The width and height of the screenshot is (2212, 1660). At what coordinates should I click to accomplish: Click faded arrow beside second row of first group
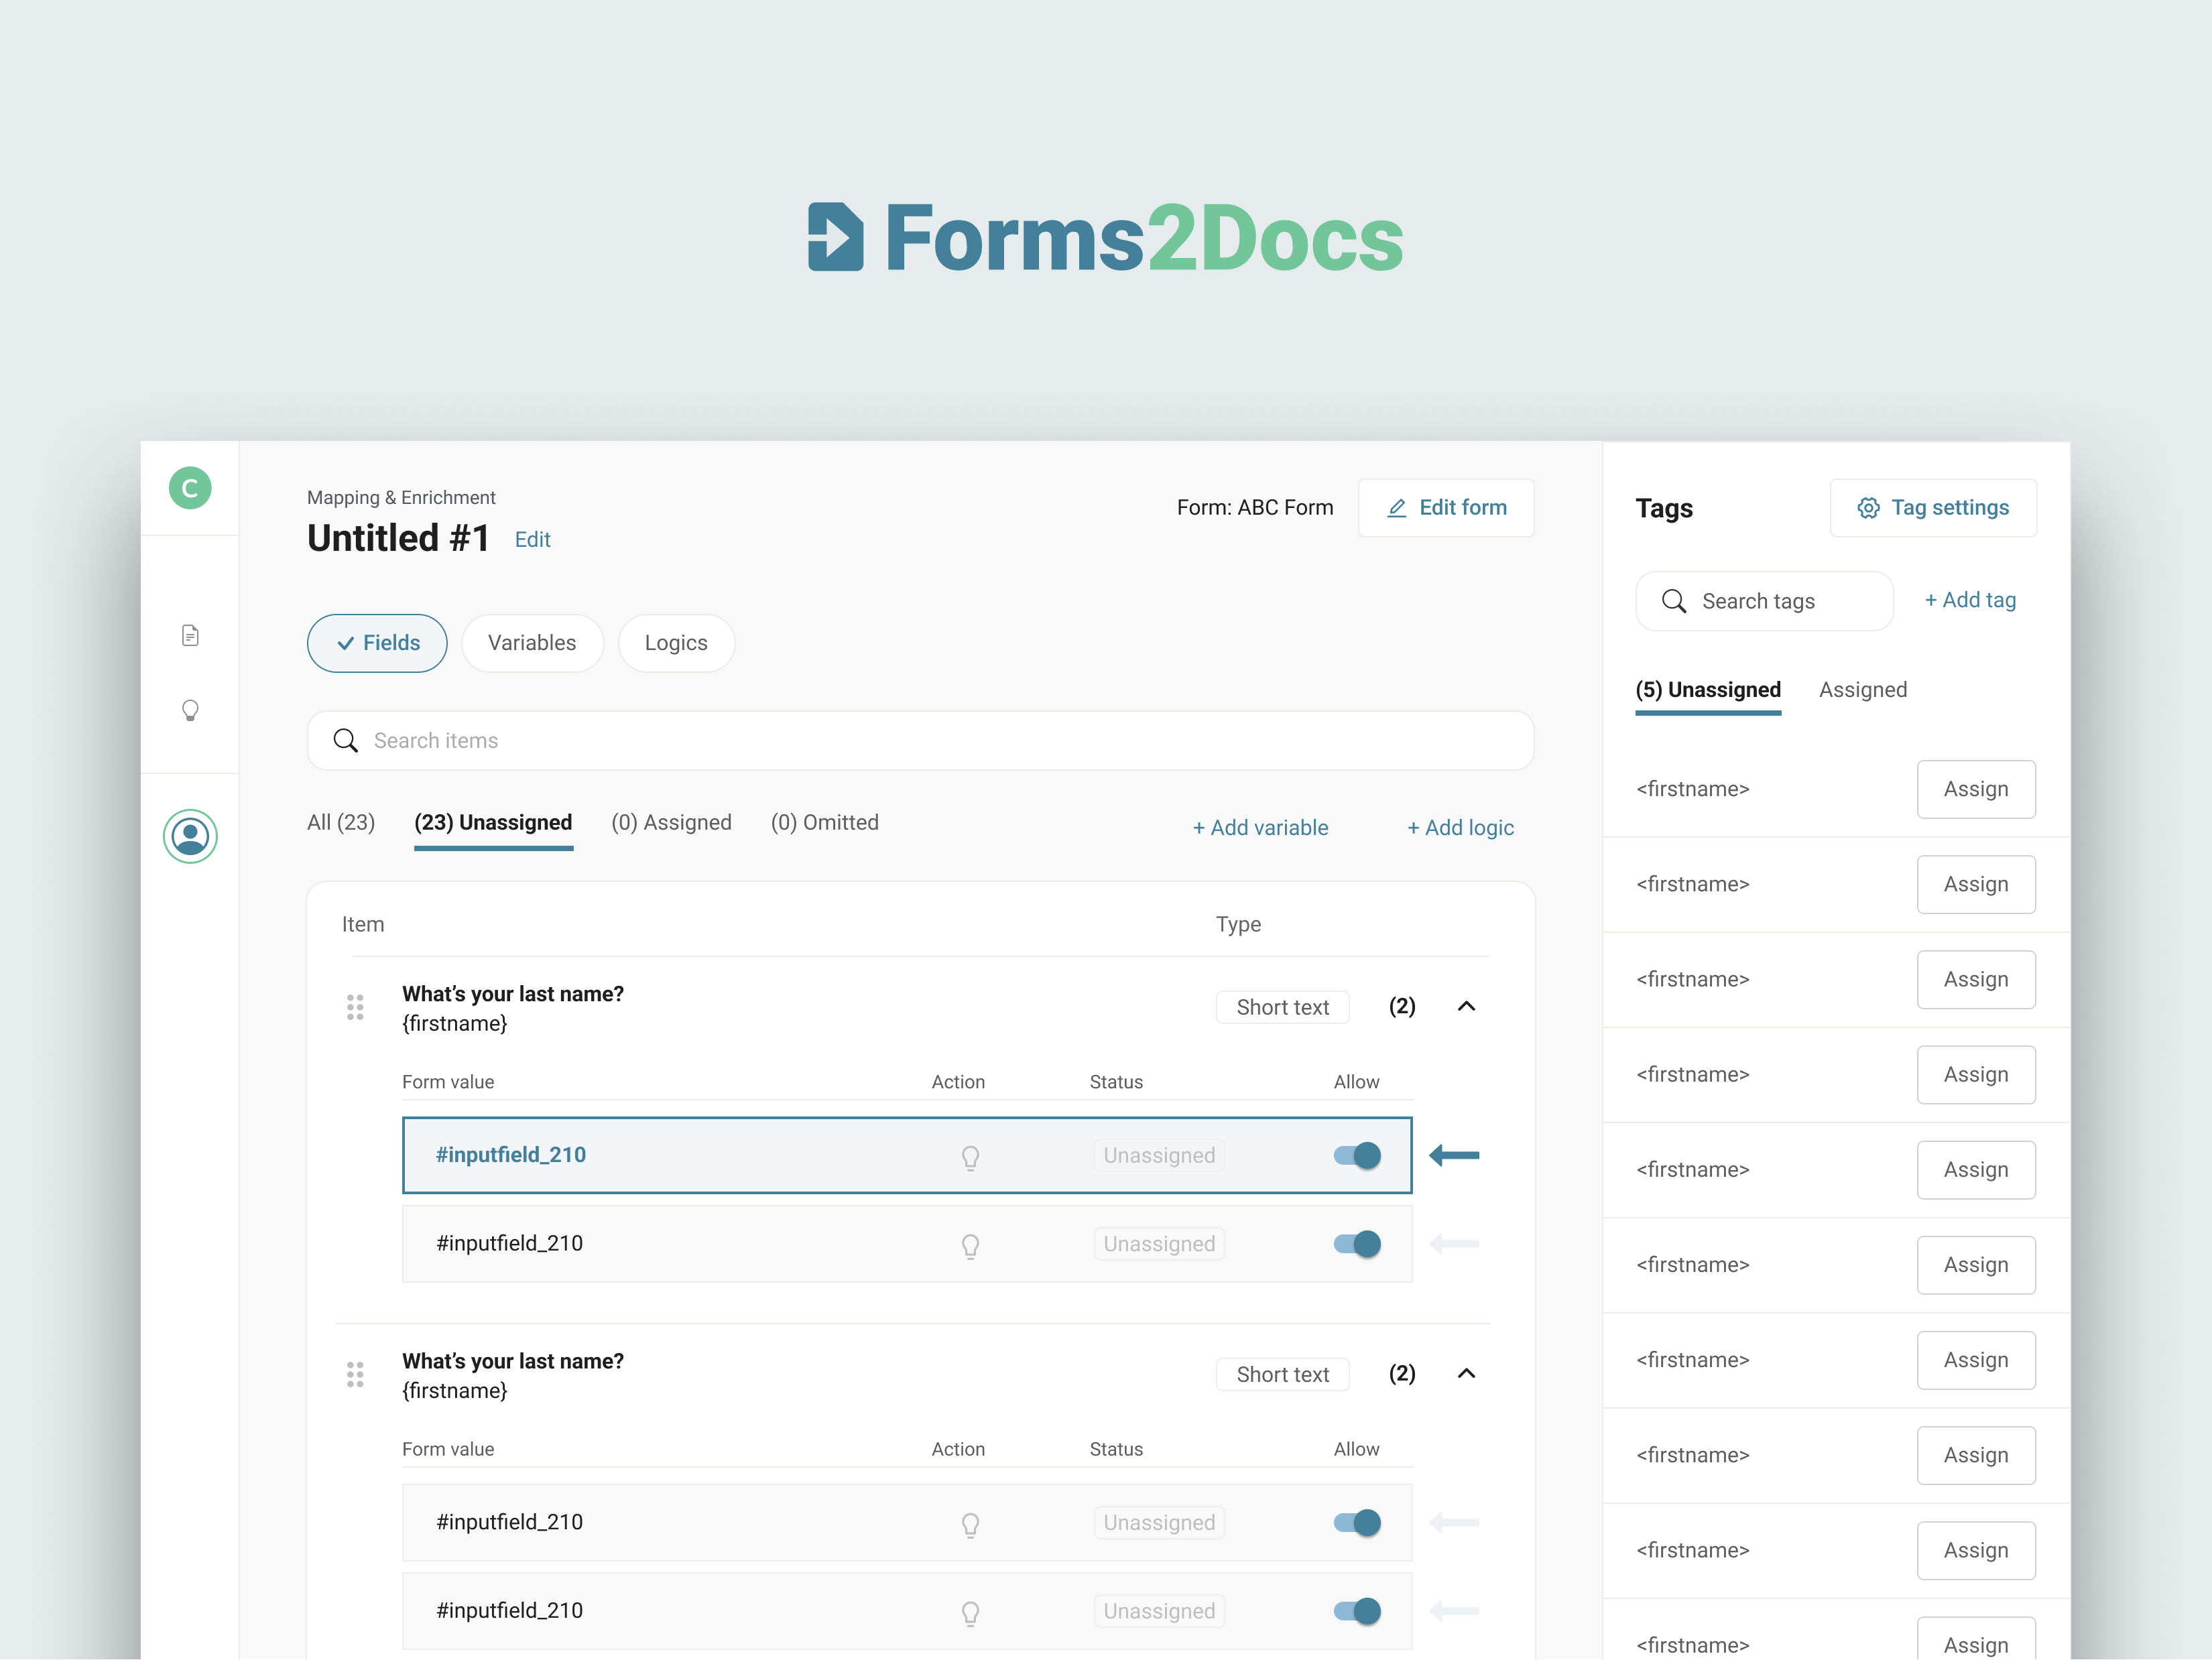pyautogui.click(x=1454, y=1244)
